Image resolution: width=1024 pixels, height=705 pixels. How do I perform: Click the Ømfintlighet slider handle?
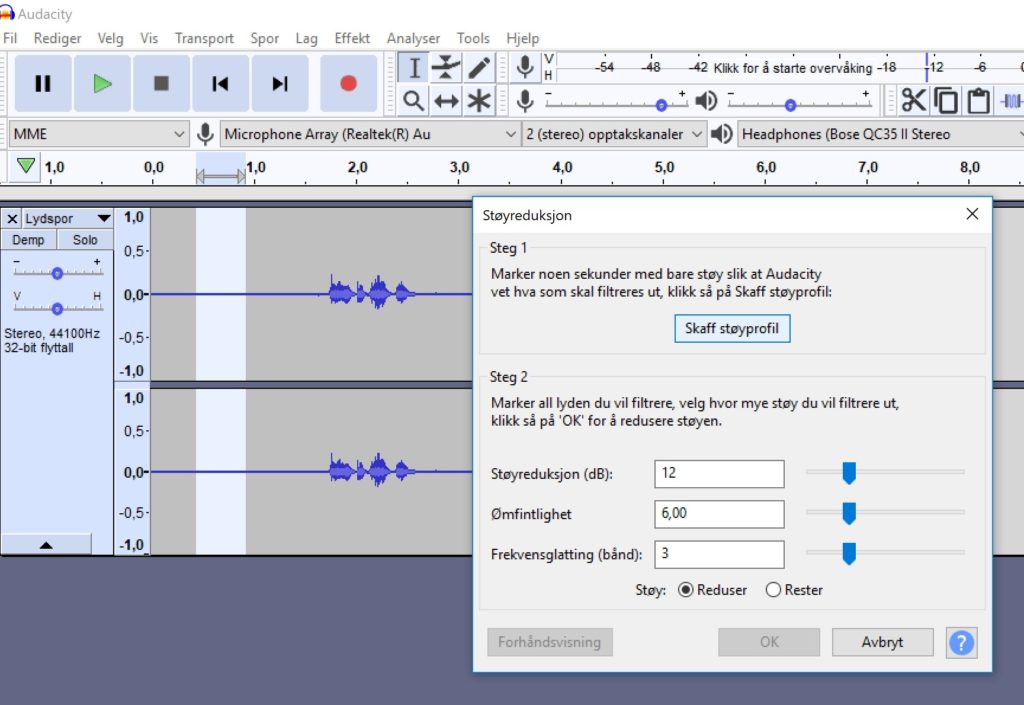coord(849,513)
